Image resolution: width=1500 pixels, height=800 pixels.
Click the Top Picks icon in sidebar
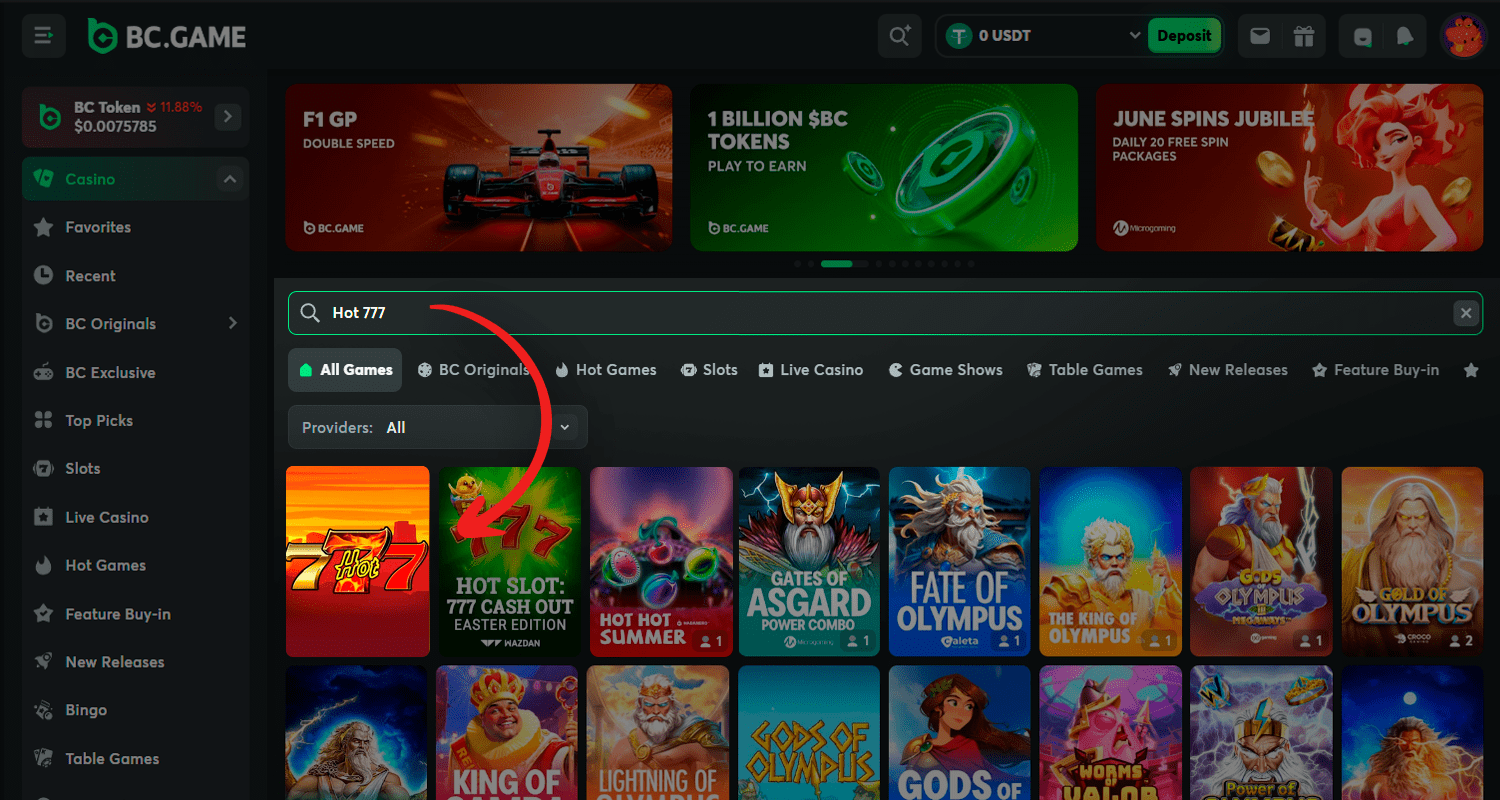click(x=43, y=420)
